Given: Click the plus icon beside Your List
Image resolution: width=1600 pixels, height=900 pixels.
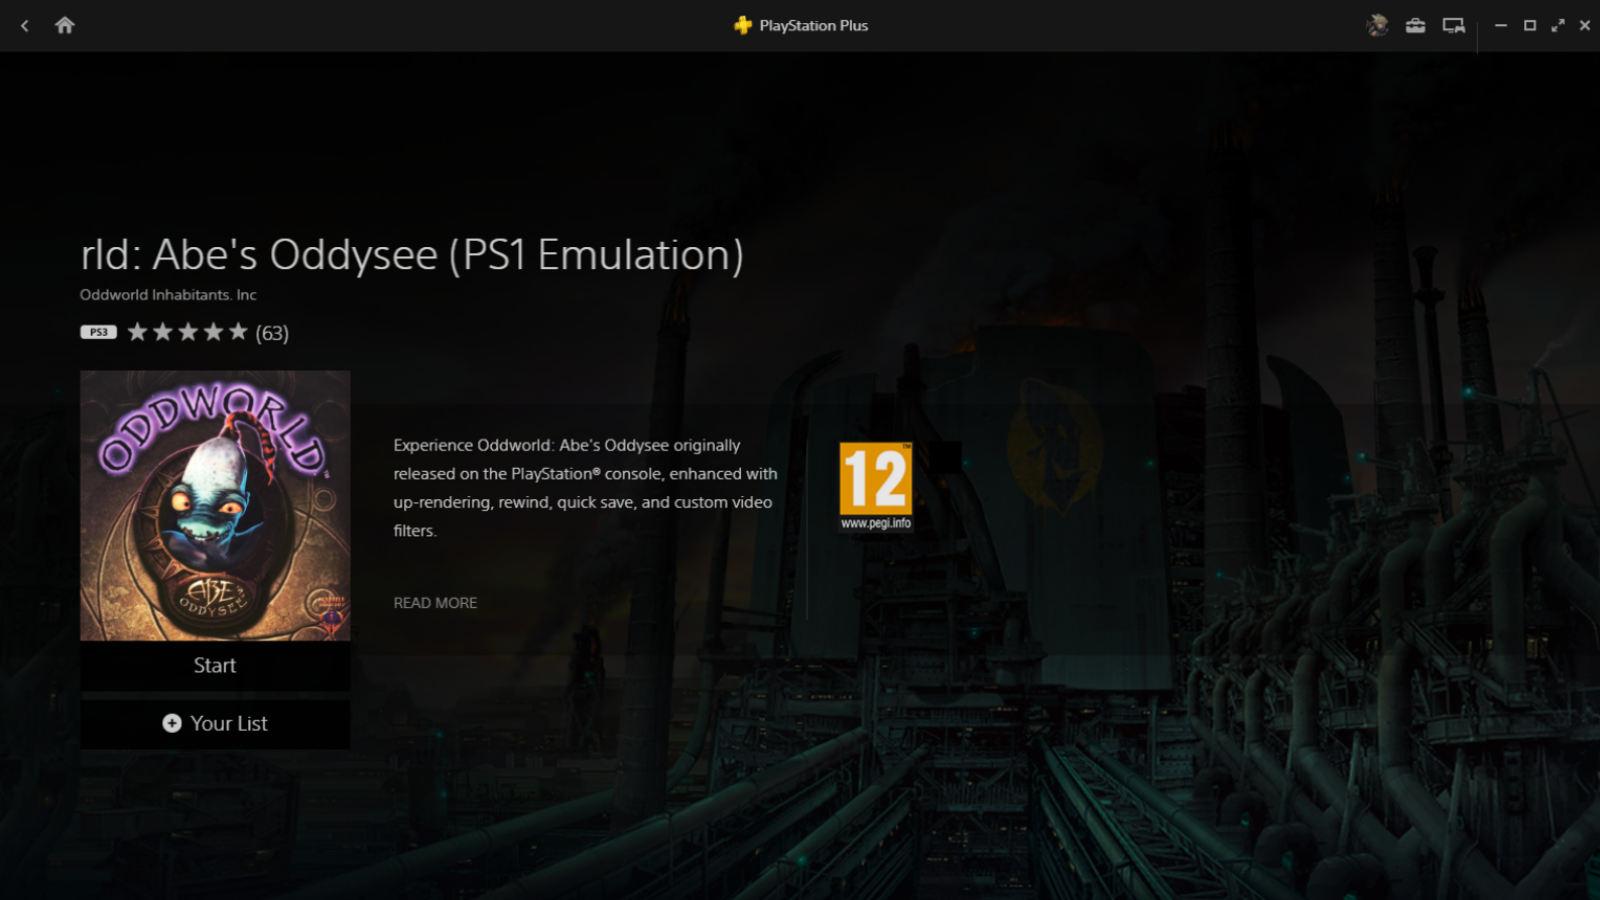Looking at the screenshot, I should click(x=172, y=723).
